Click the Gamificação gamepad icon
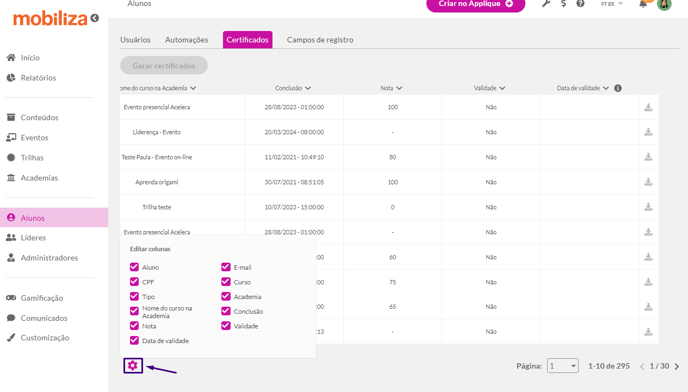The width and height of the screenshot is (688, 392). [x=11, y=298]
